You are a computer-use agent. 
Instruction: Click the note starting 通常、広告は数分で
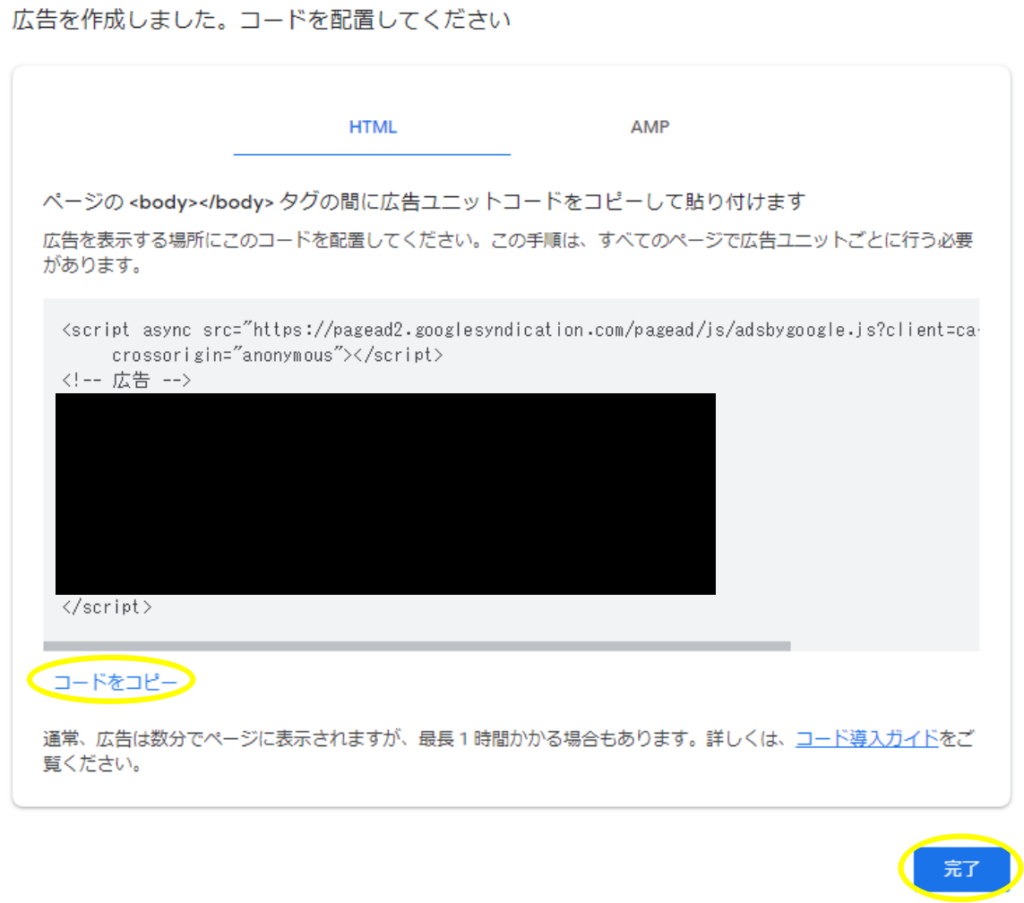click(508, 751)
